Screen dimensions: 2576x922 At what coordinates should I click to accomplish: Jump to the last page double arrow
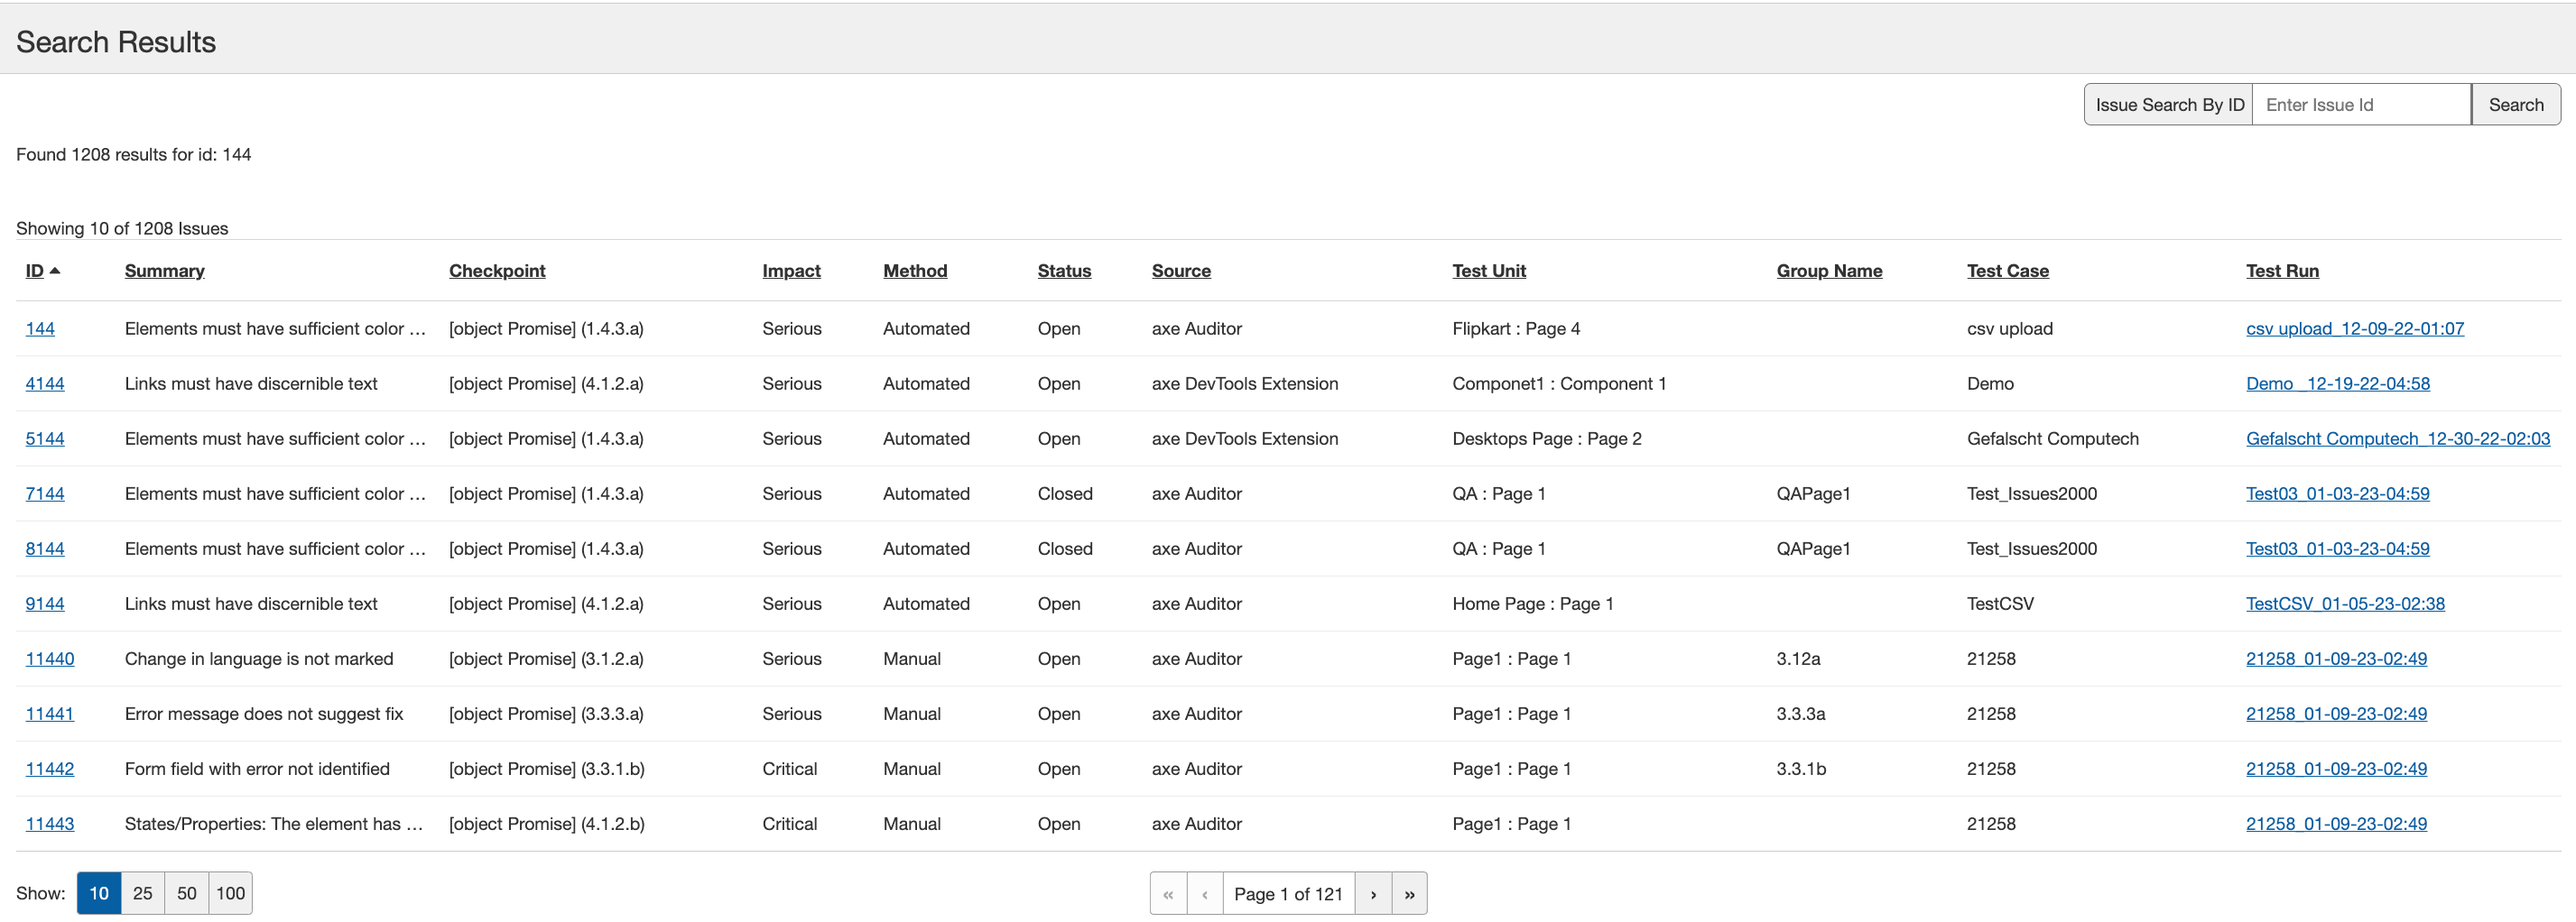[x=1409, y=894]
